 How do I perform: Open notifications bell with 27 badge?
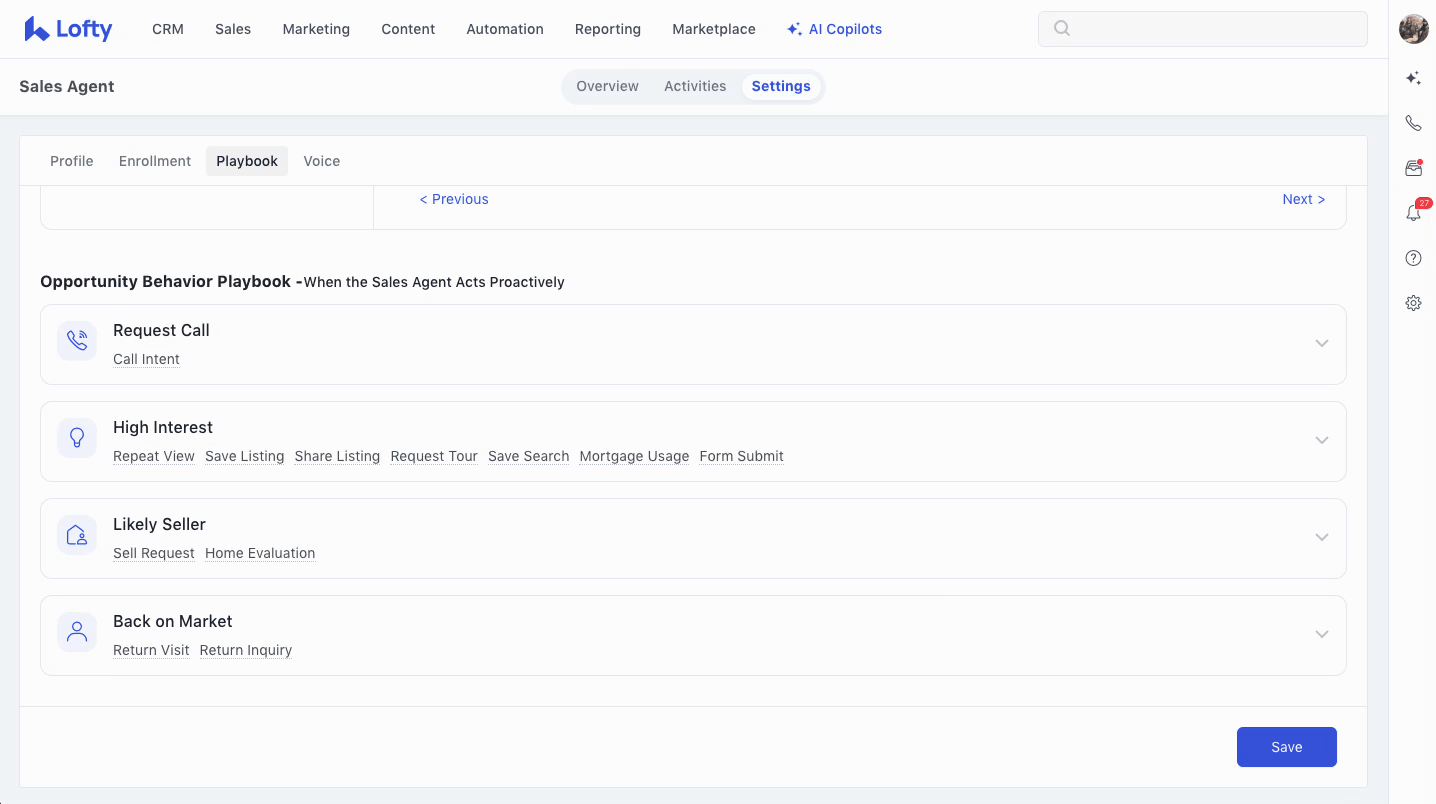click(x=1413, y=213)
